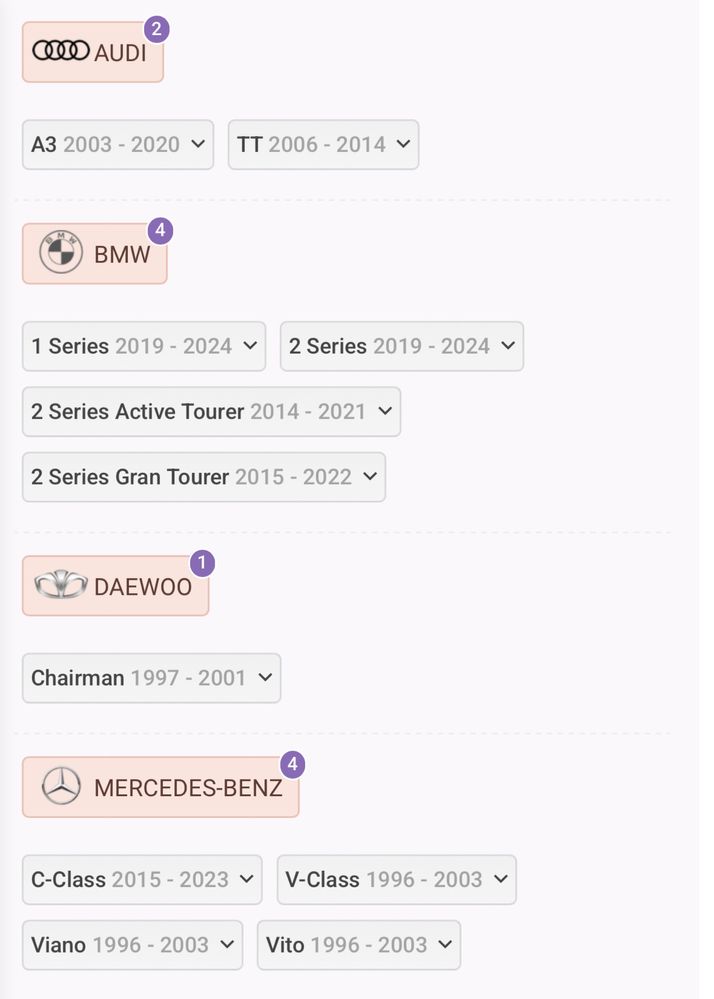Click the purple badge showing 4 on BMW
The height and width of the screenshot is (999, 714).
click(x=161, y=231)
